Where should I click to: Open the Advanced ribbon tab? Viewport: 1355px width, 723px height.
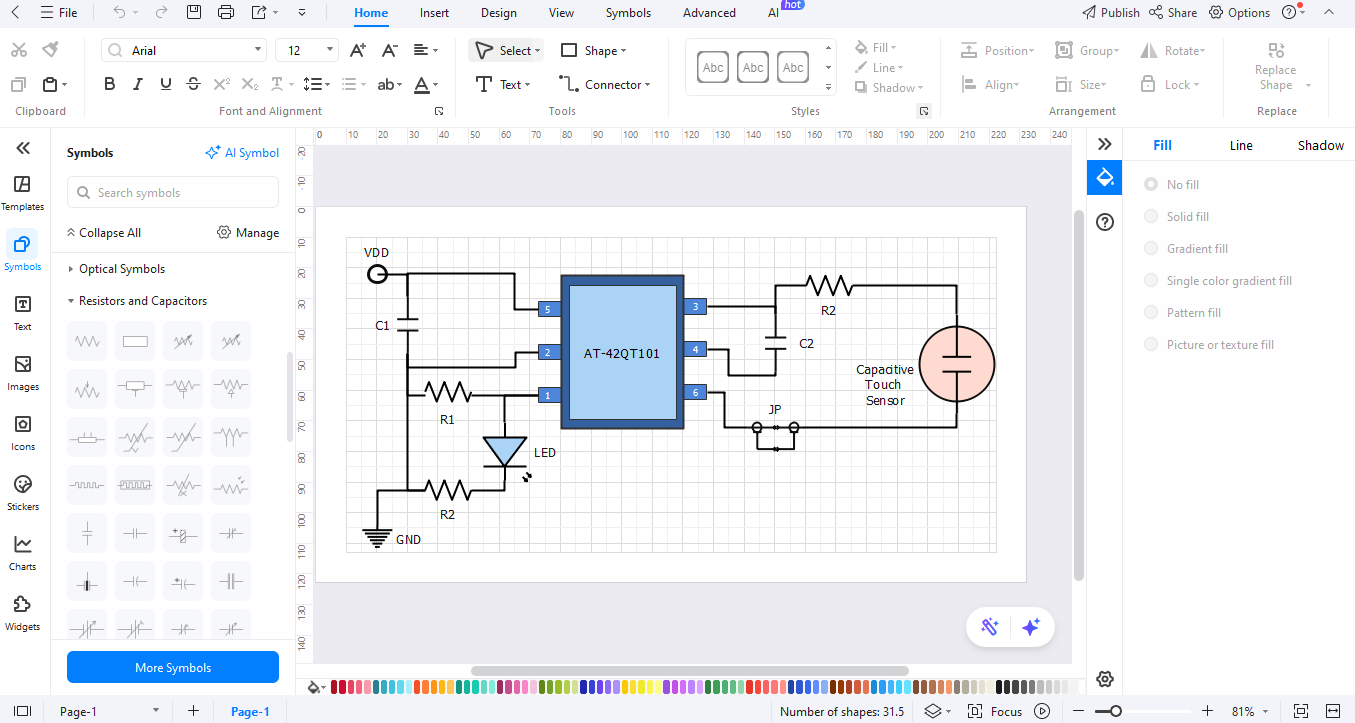click(709, 13)
